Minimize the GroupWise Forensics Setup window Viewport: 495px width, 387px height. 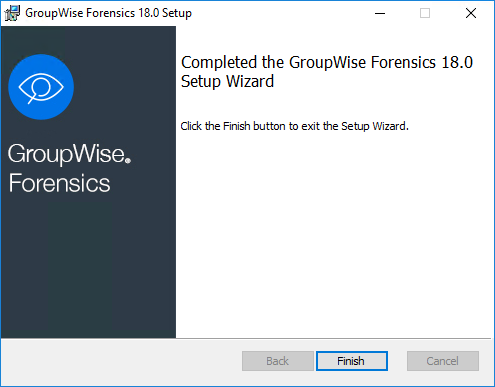pyautogui.click(x=380, y=13)
